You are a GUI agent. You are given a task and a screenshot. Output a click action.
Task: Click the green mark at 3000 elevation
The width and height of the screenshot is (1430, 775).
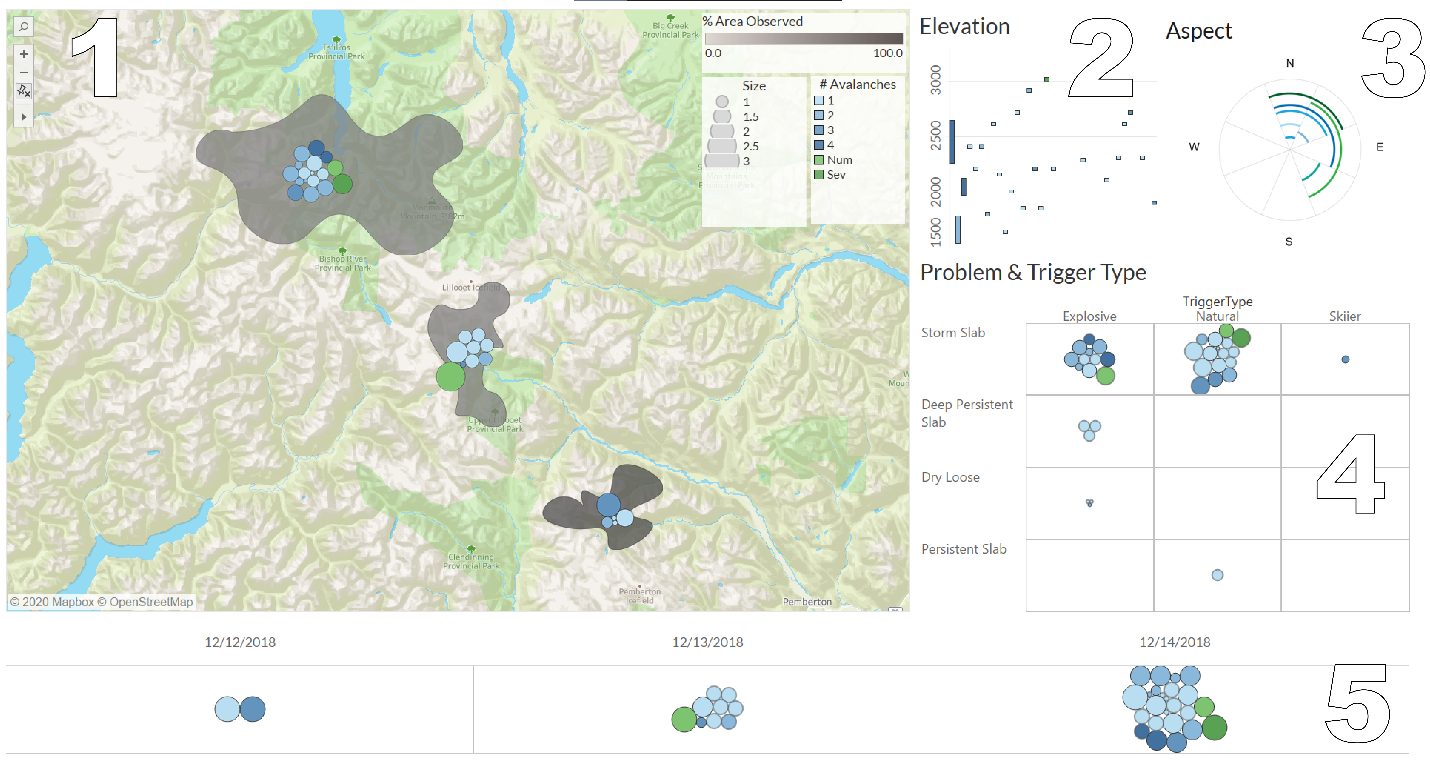(x=1046, y=79)
